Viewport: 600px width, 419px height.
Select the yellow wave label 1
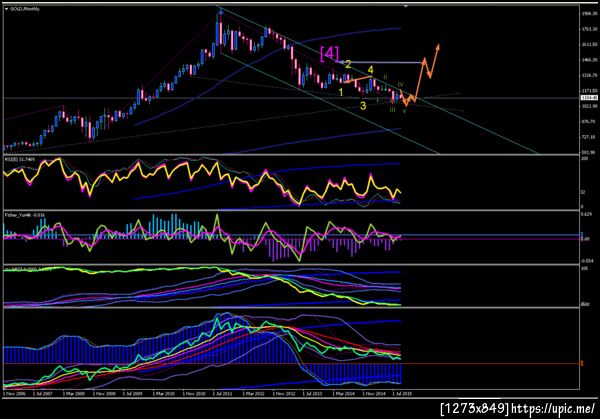(x=341, y=92)
